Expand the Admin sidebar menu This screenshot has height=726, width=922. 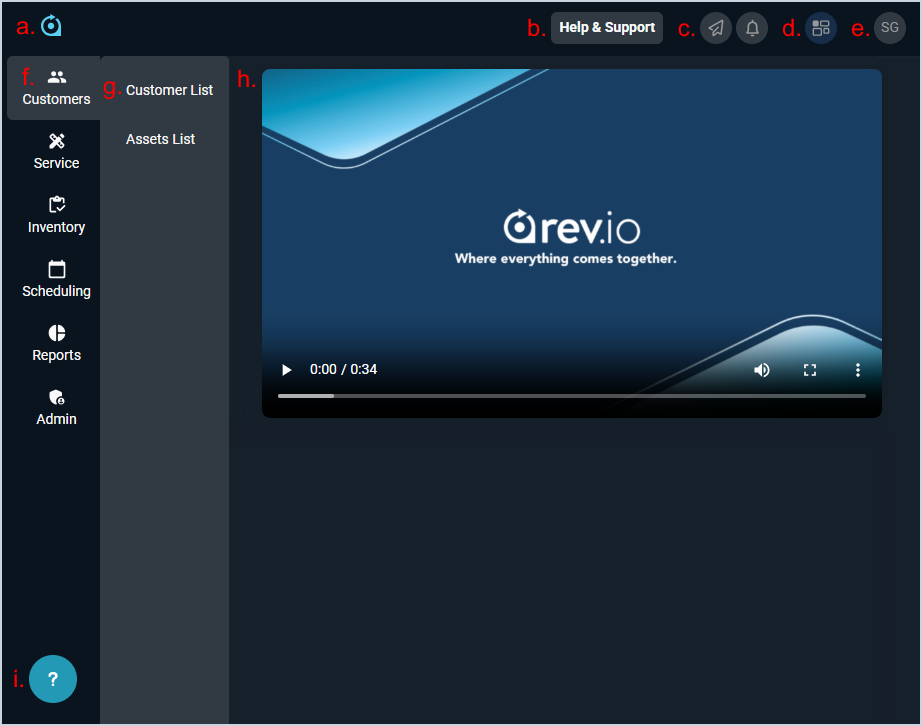coord(56,408)
